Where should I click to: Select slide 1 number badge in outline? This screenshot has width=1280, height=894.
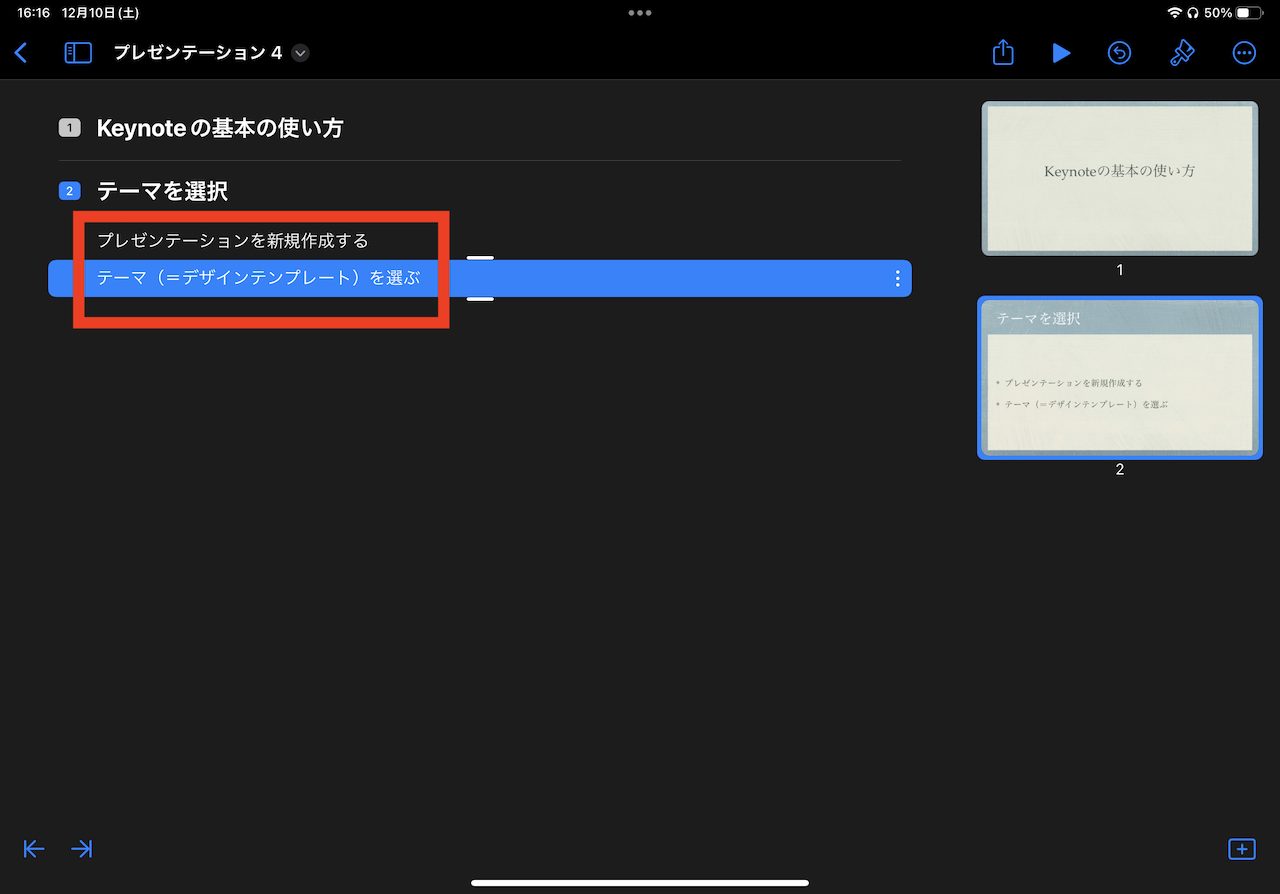[x=69, y=128]
